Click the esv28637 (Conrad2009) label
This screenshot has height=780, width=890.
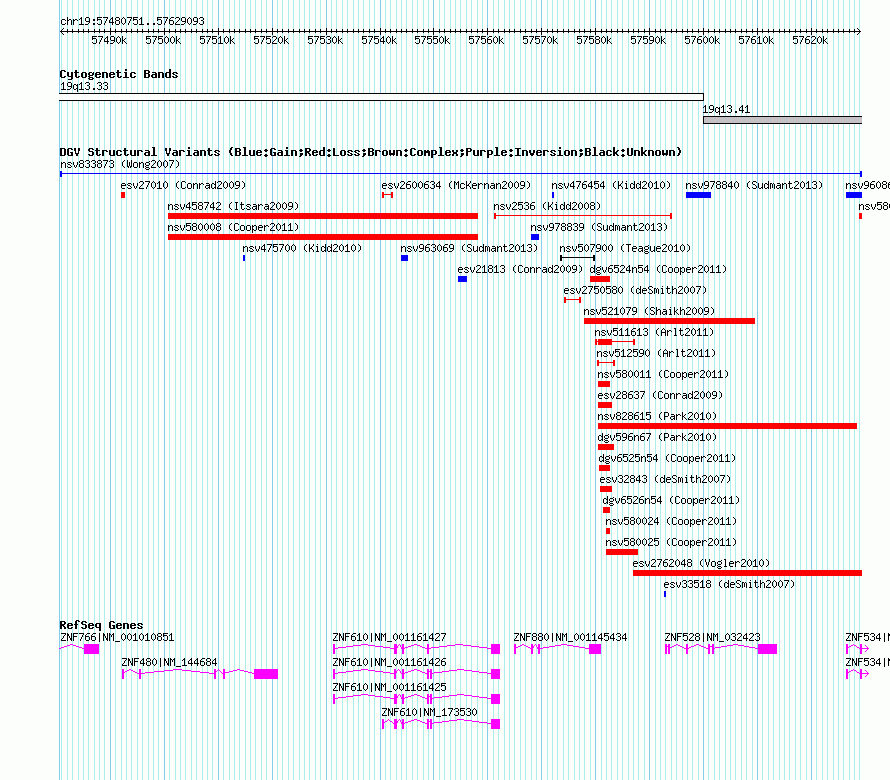660,396
